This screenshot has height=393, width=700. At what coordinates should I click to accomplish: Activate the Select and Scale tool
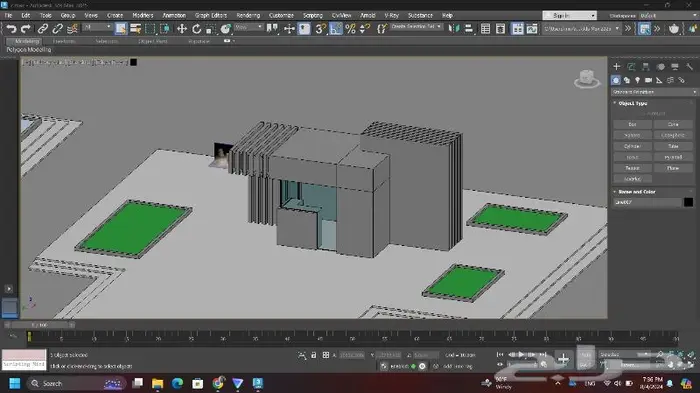[211, 29]
